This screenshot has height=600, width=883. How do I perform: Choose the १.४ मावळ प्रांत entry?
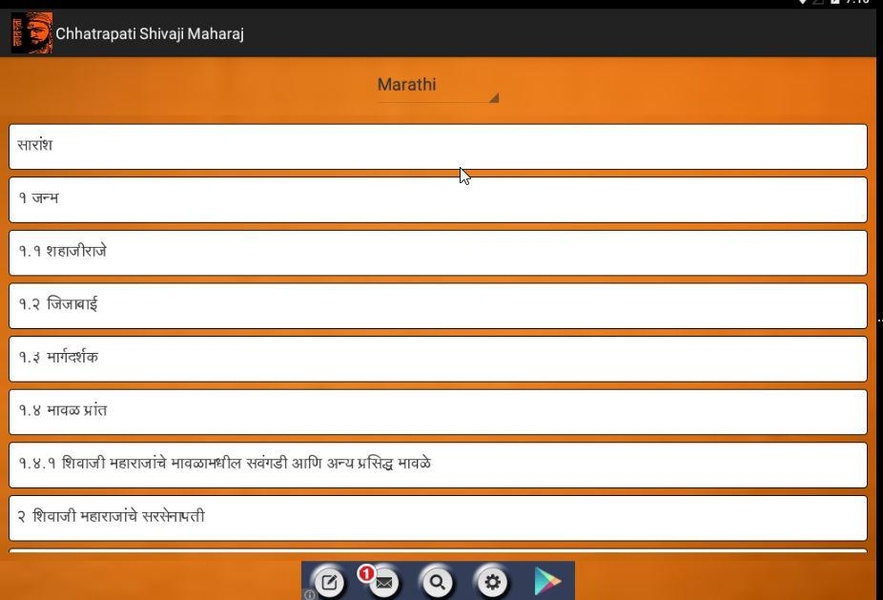(438, 412)
